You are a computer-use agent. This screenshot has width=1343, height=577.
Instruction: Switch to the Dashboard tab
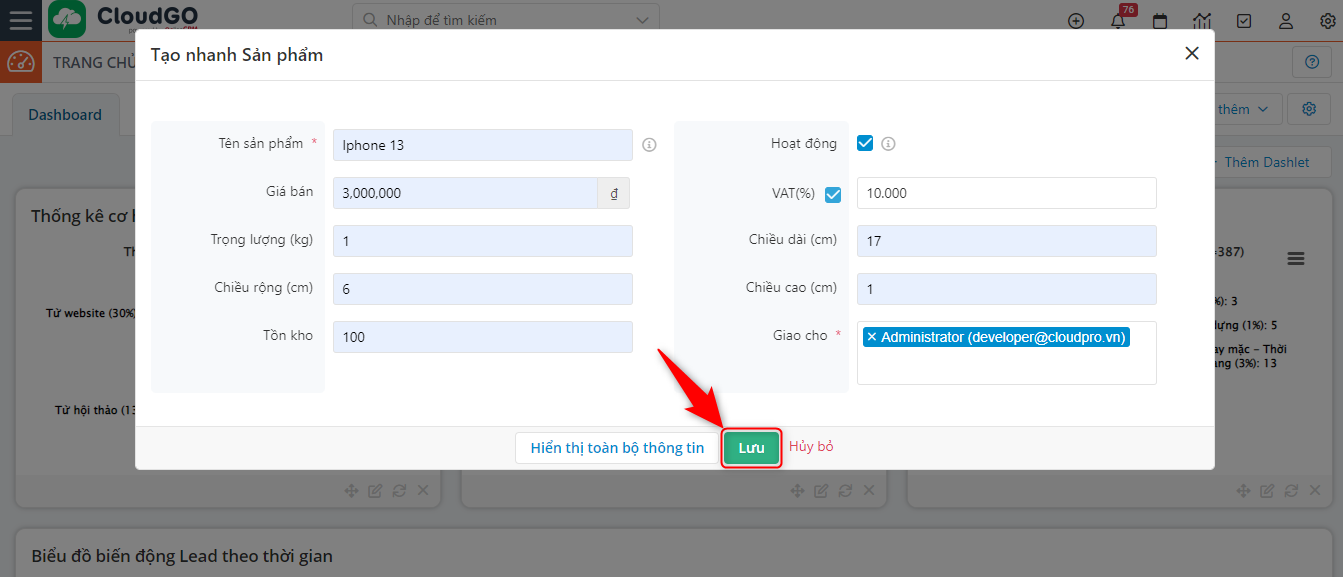pos(65,115)
